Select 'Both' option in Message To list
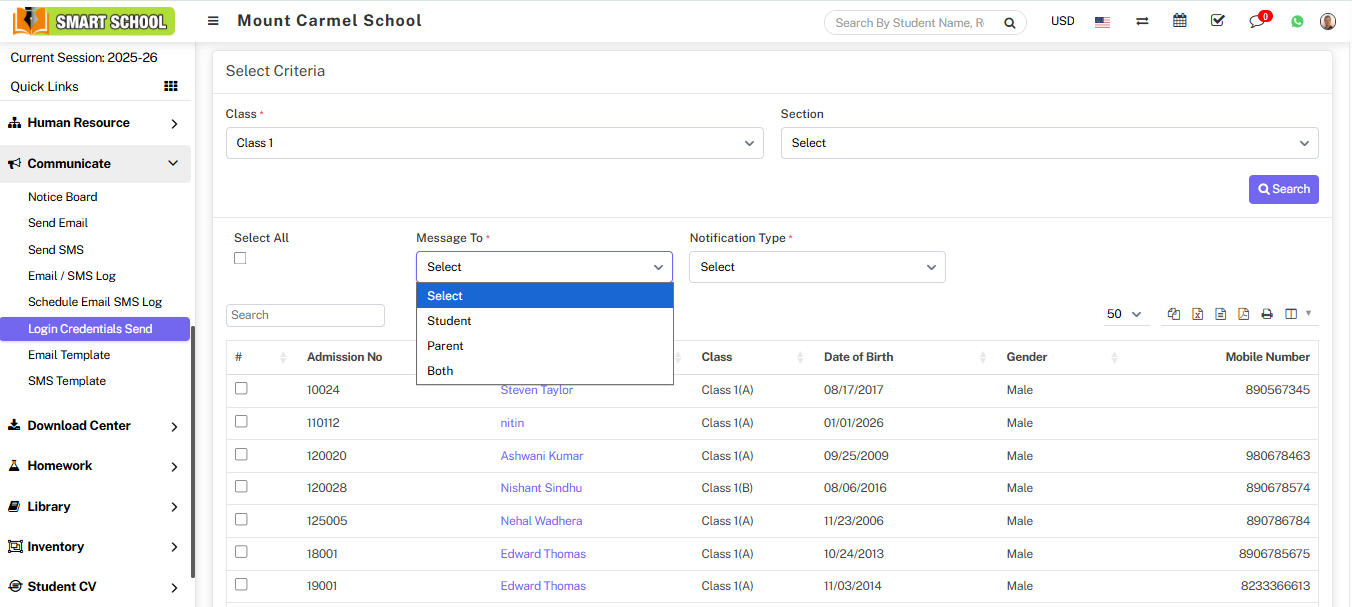The width and height of the screenshot is (1352, 607). [440, 371]
